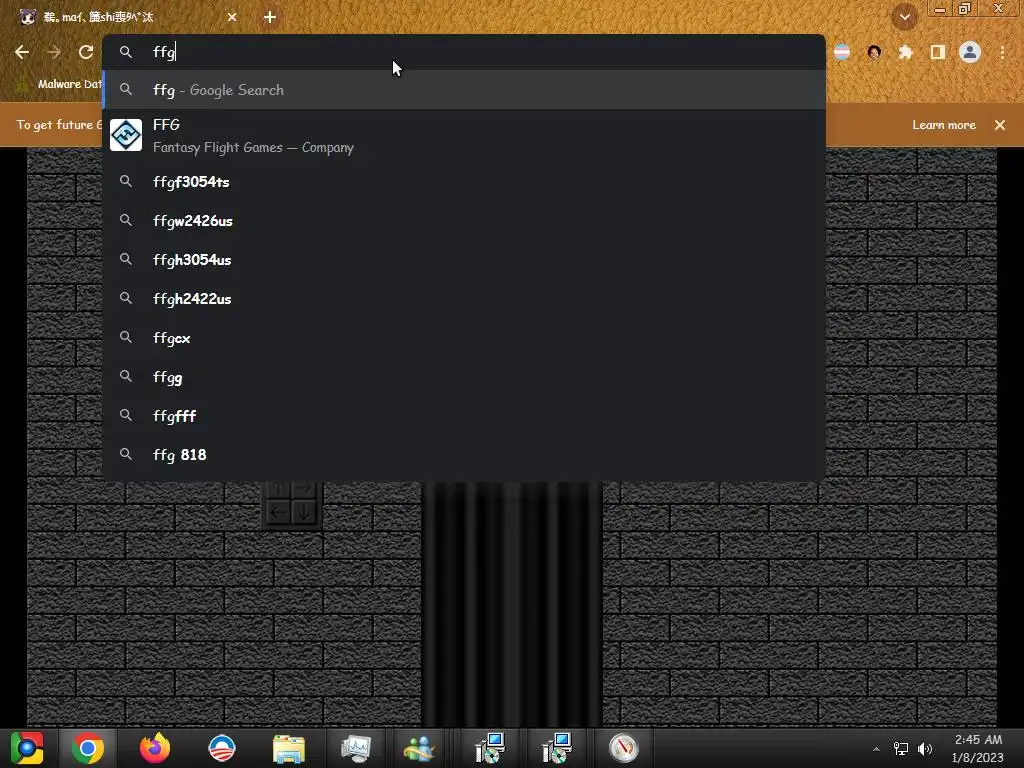The width and height of the screenshot is (1024, 768).
Task: Click the Fantasy Flight Games logo icon
Action: 126,135
